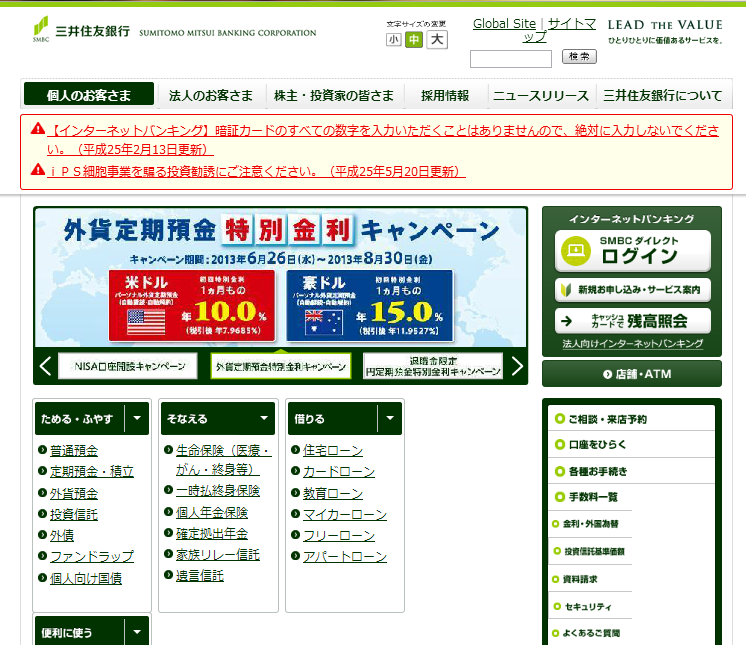Select the 個人のお客さま tab
Image resolution: width=746 pixels, height=645 pixels.
[x=89, y=94]
